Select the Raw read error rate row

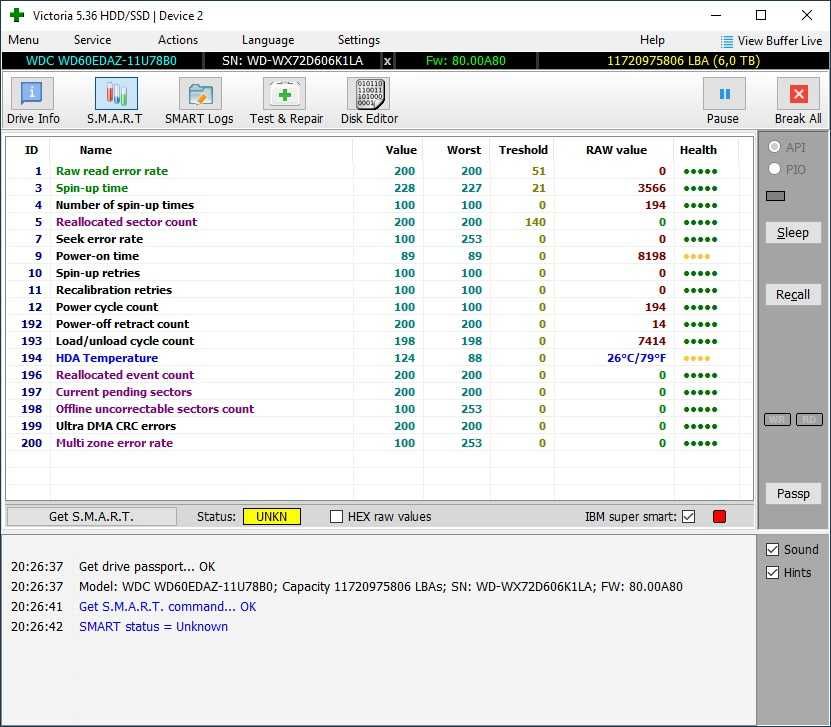pos(379,171)
